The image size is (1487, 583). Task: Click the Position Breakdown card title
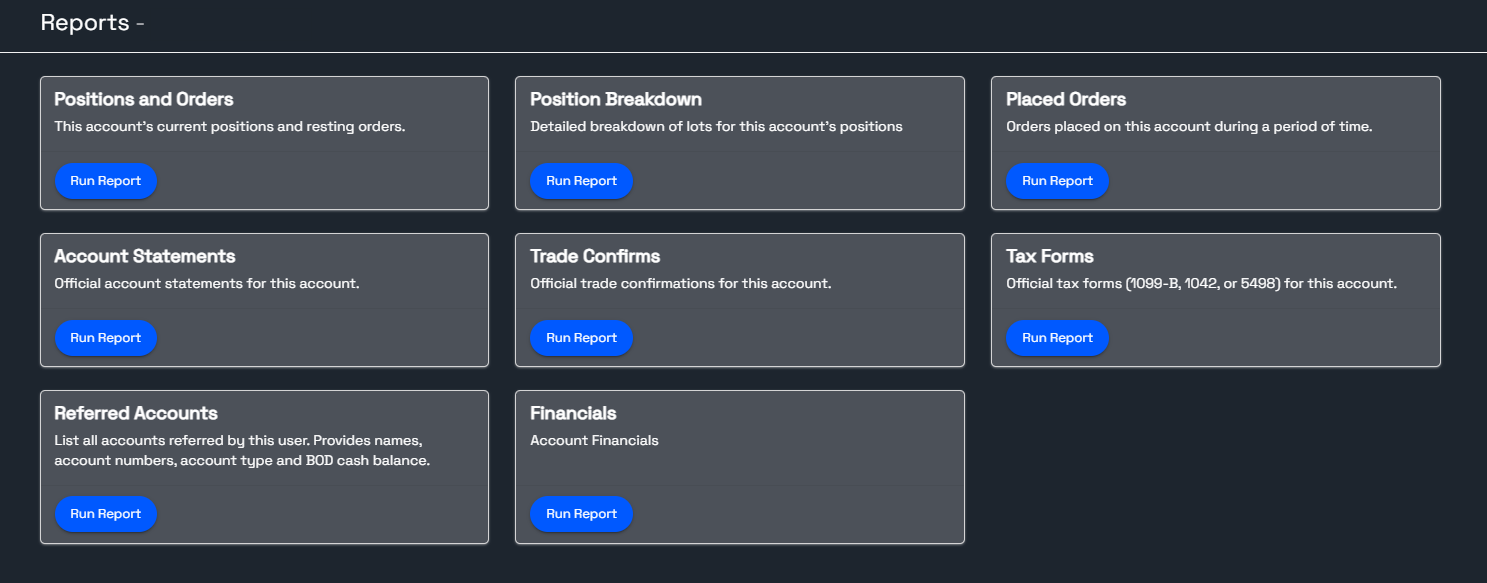[x=616, y=99]
